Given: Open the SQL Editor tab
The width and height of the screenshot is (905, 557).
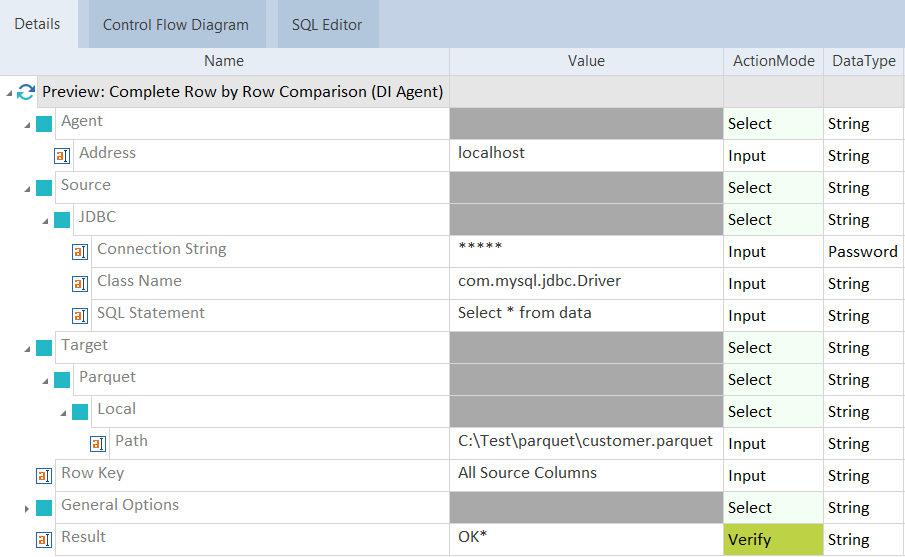Looking at the screenshot, I should click(327, 25).
